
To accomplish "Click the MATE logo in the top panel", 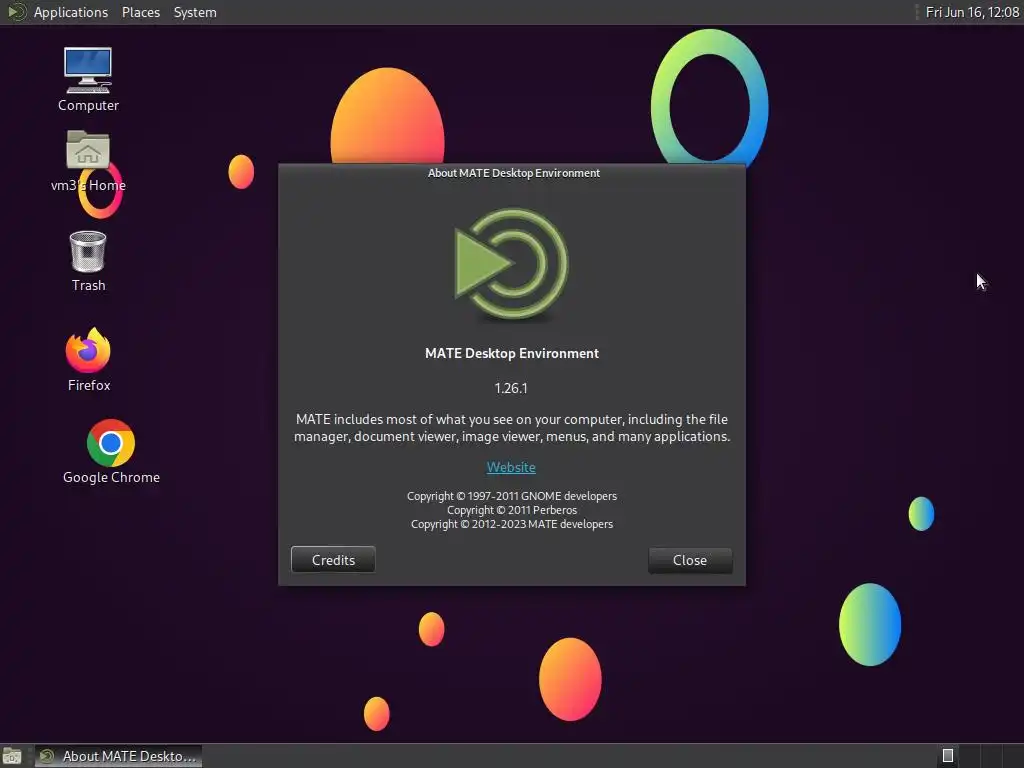I will pos(16,12).
